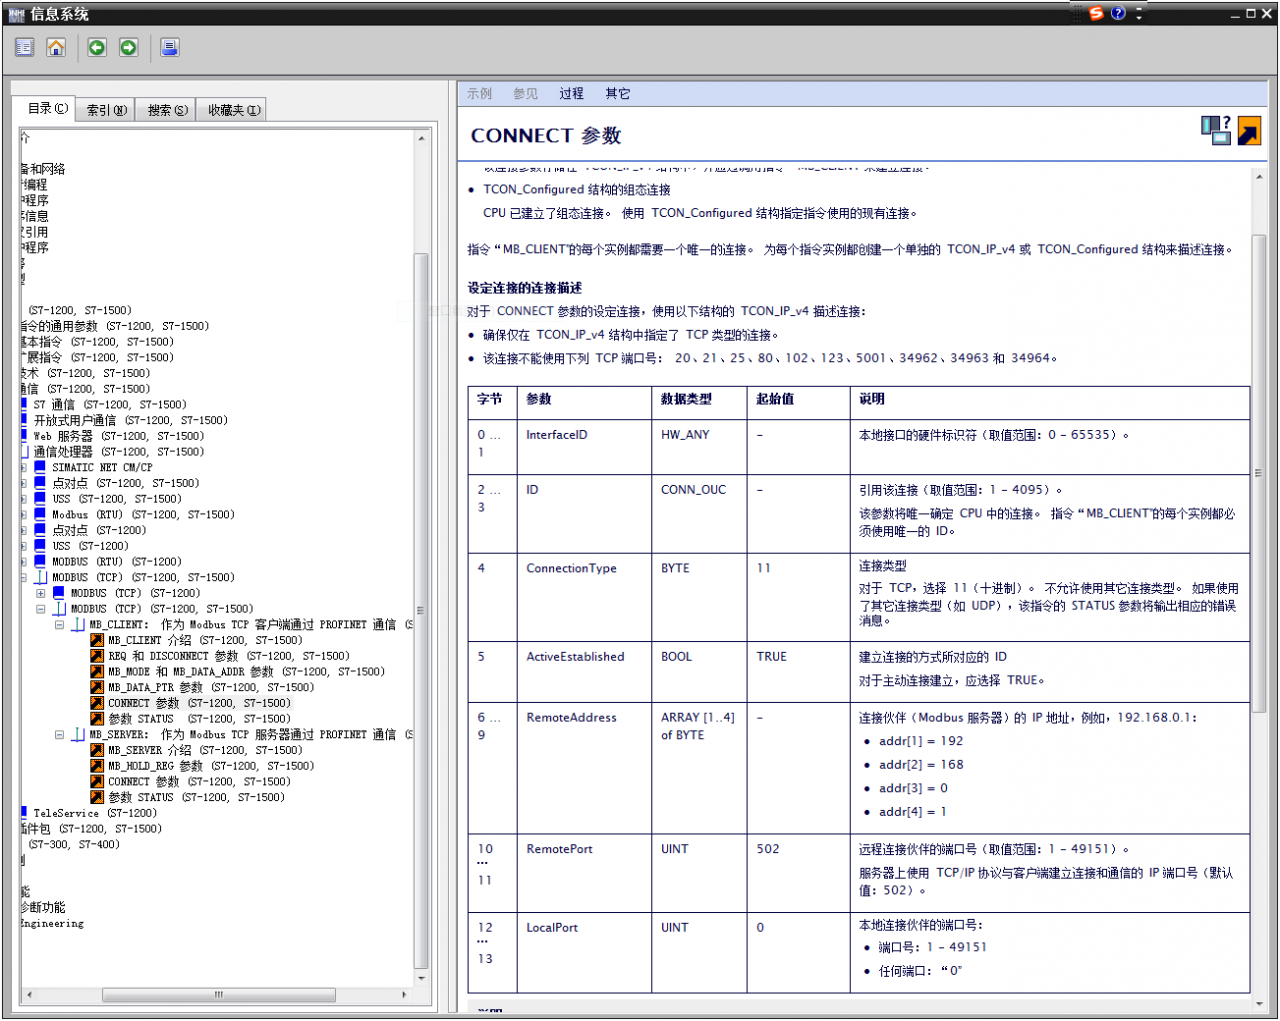
Task: Click the 信息系统 application icon in title bar
Action: tap(16, 14)
